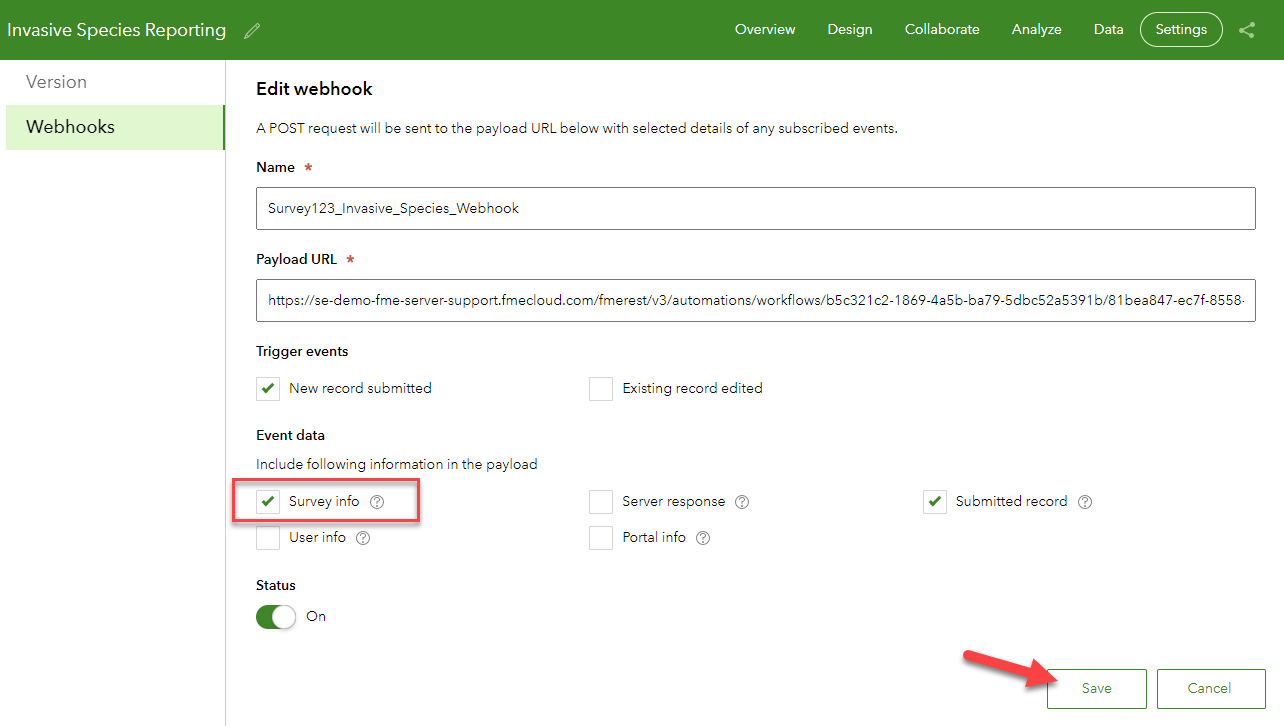Save the webhook changes
This screenshot has width=1284, height=726.
click(1096, 688)
